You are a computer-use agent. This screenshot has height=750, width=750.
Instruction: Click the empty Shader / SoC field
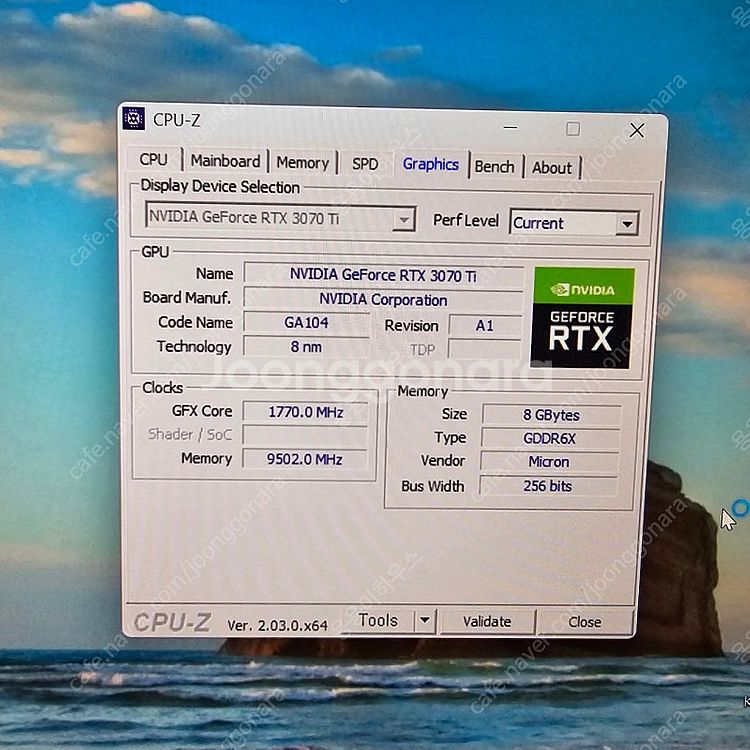click(305, 435)
